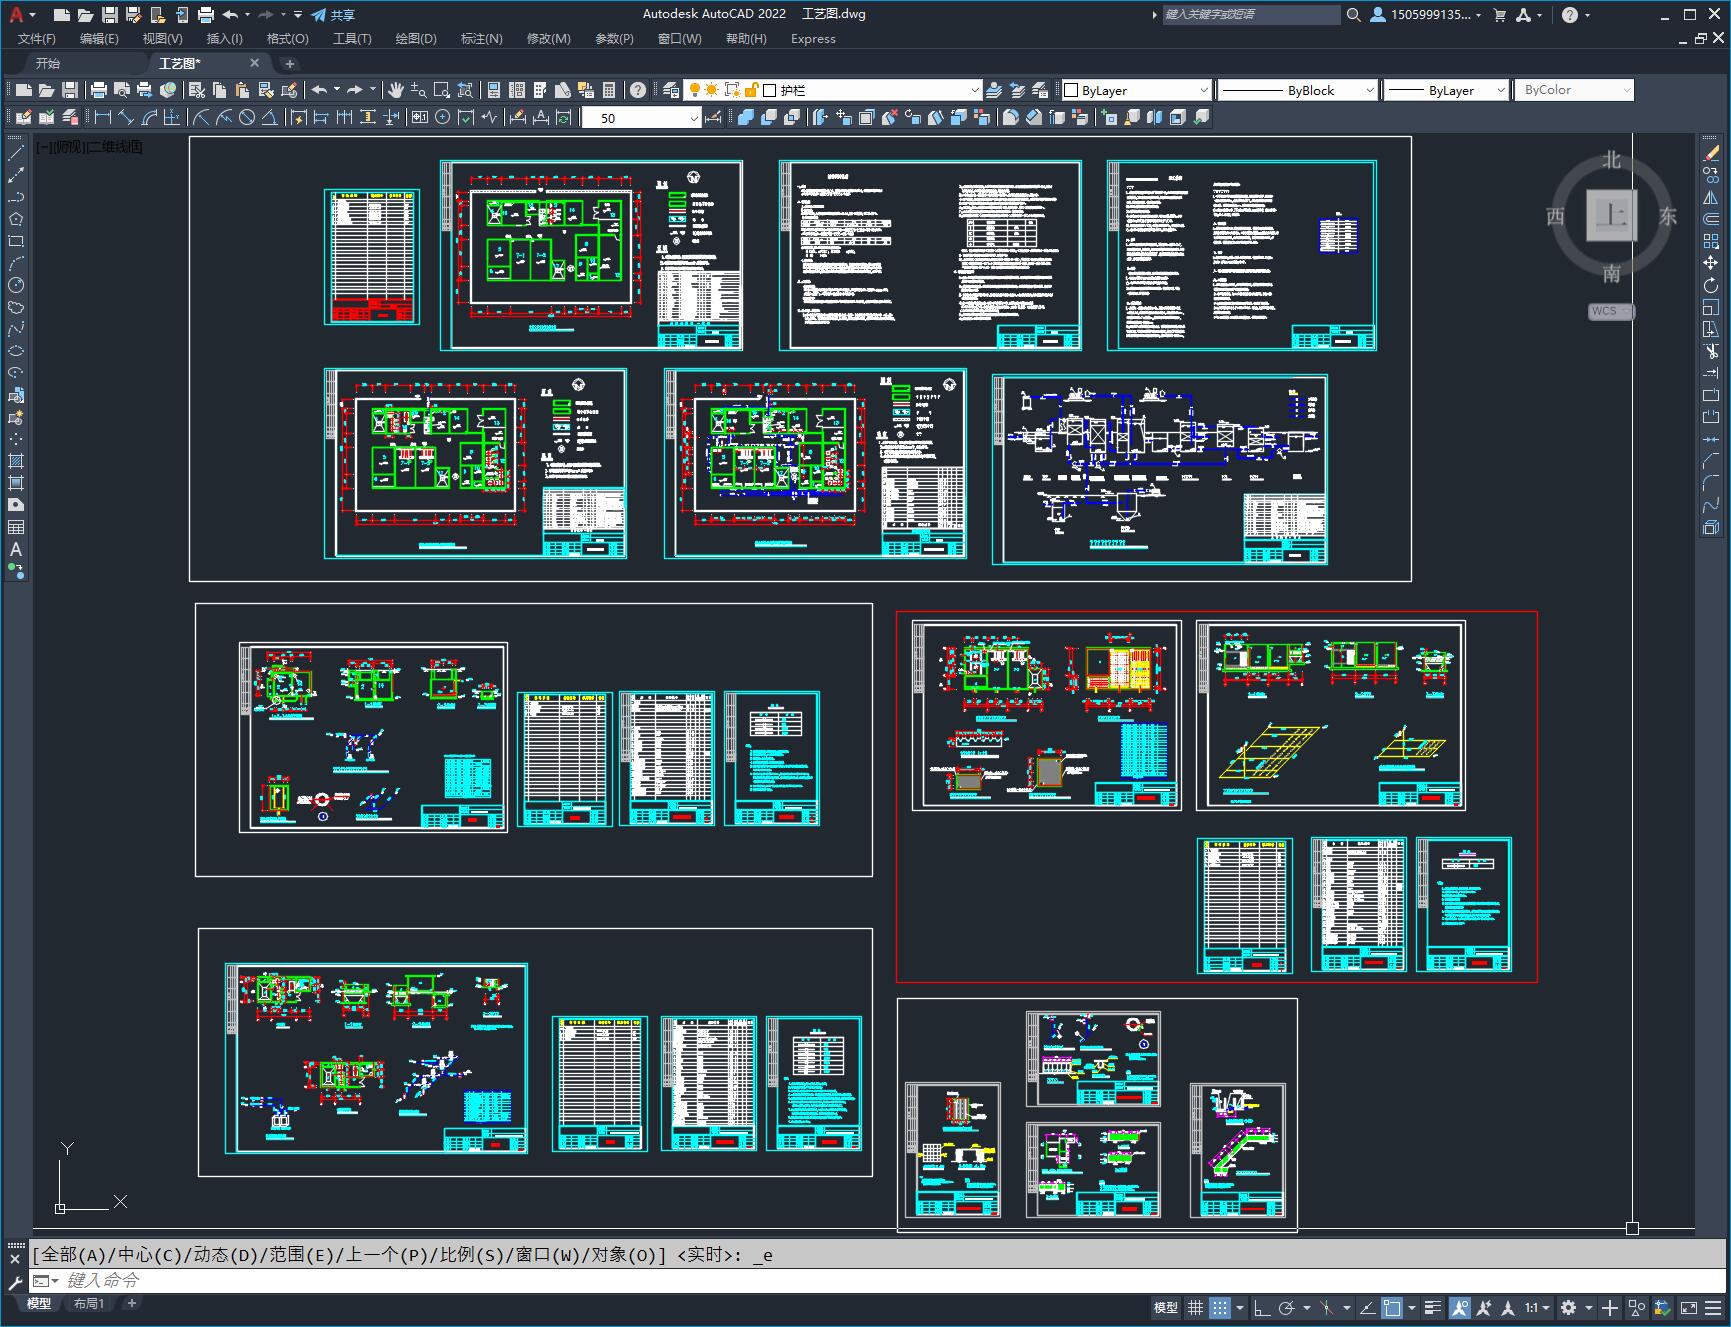The width and height of the screenshot is (1731, 1327).
Task: Open the ByLayer color dropdown
Action: 1135,90
